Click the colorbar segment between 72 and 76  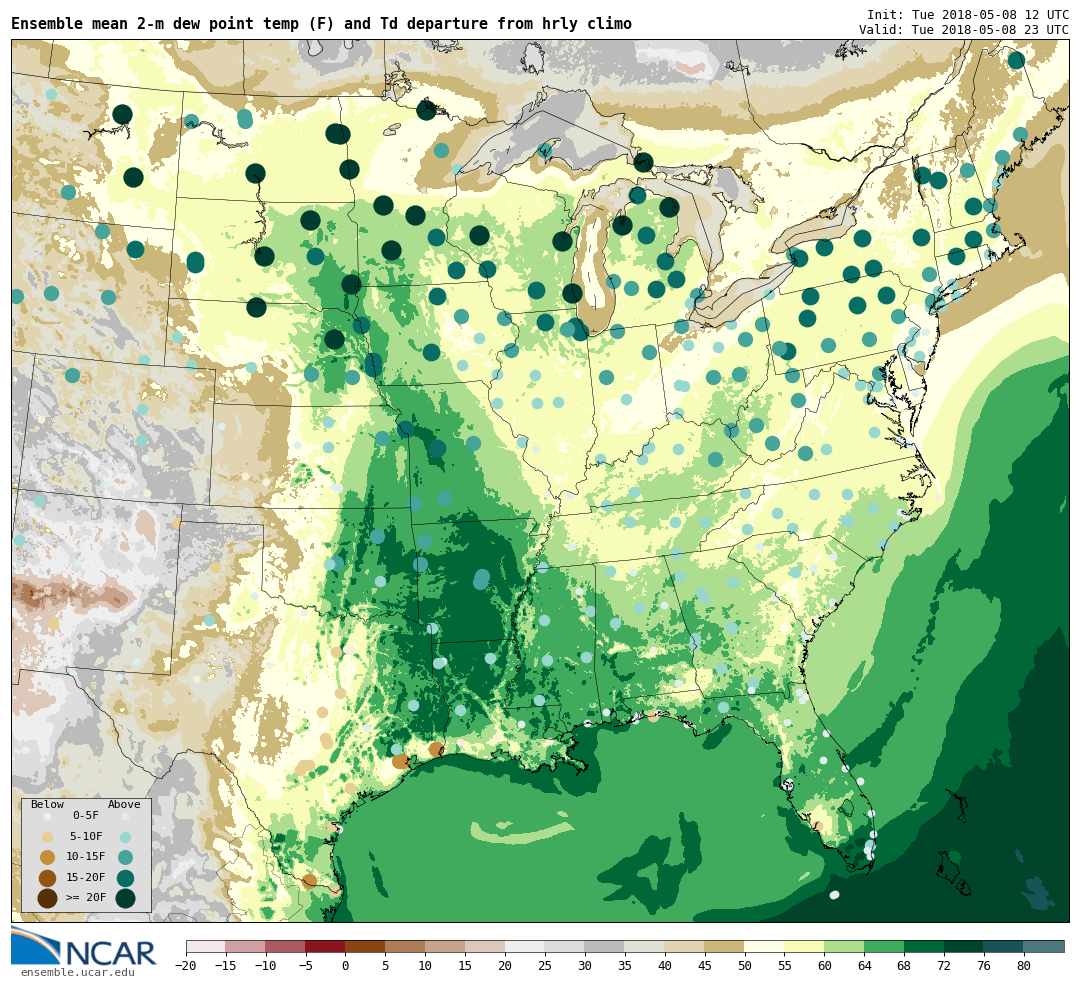point(965,946)
